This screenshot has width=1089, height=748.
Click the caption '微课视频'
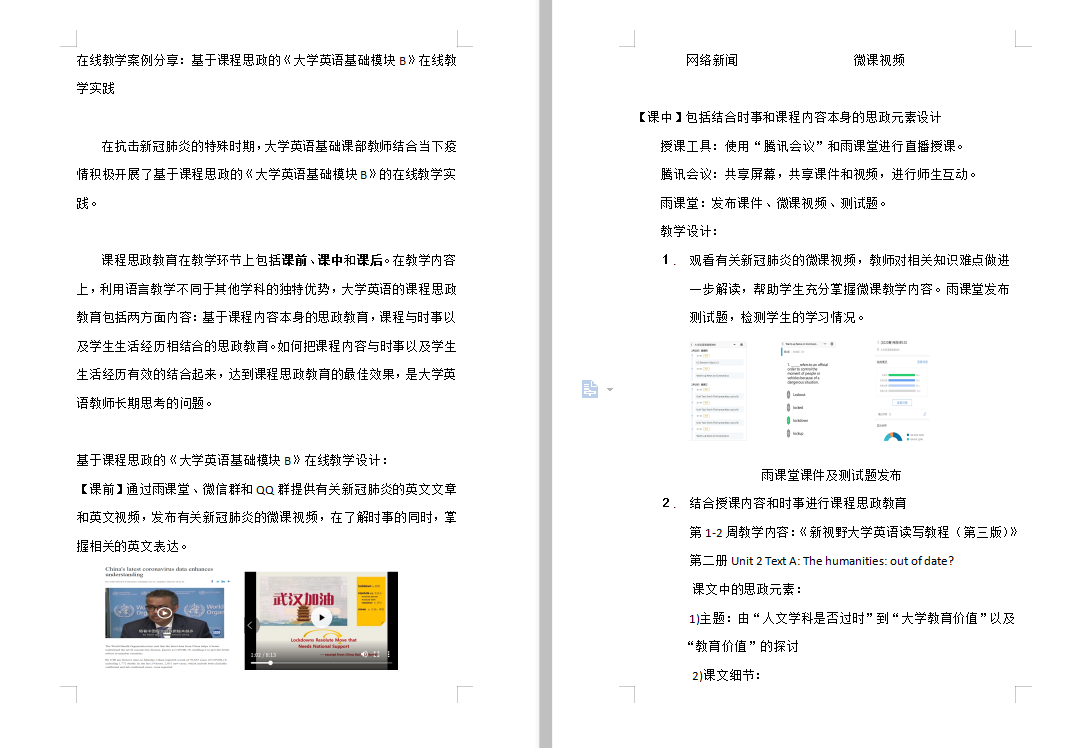click(x=879, y=60)
